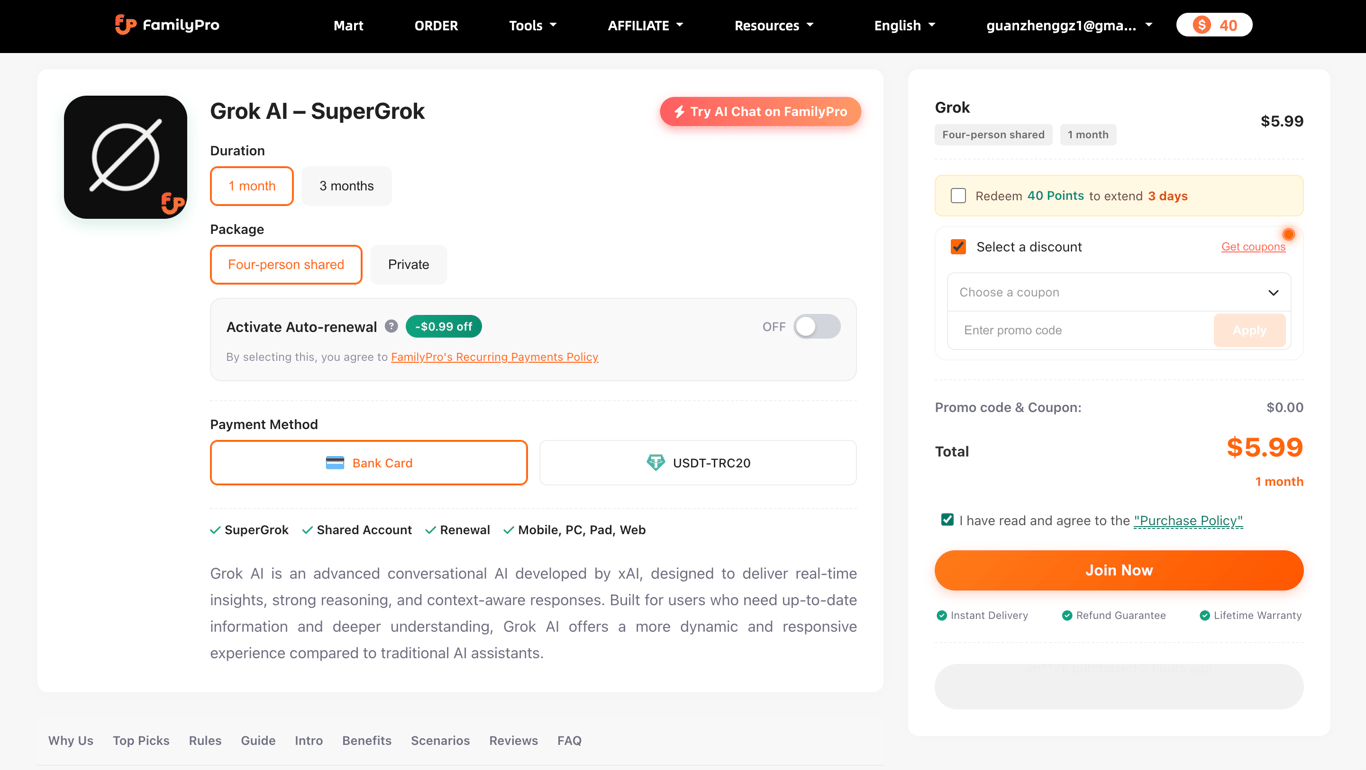Click the auto-renewal help question mark icon
Image resolution: width=1366 pixels, height=770 pixels.
click(392, 327)
